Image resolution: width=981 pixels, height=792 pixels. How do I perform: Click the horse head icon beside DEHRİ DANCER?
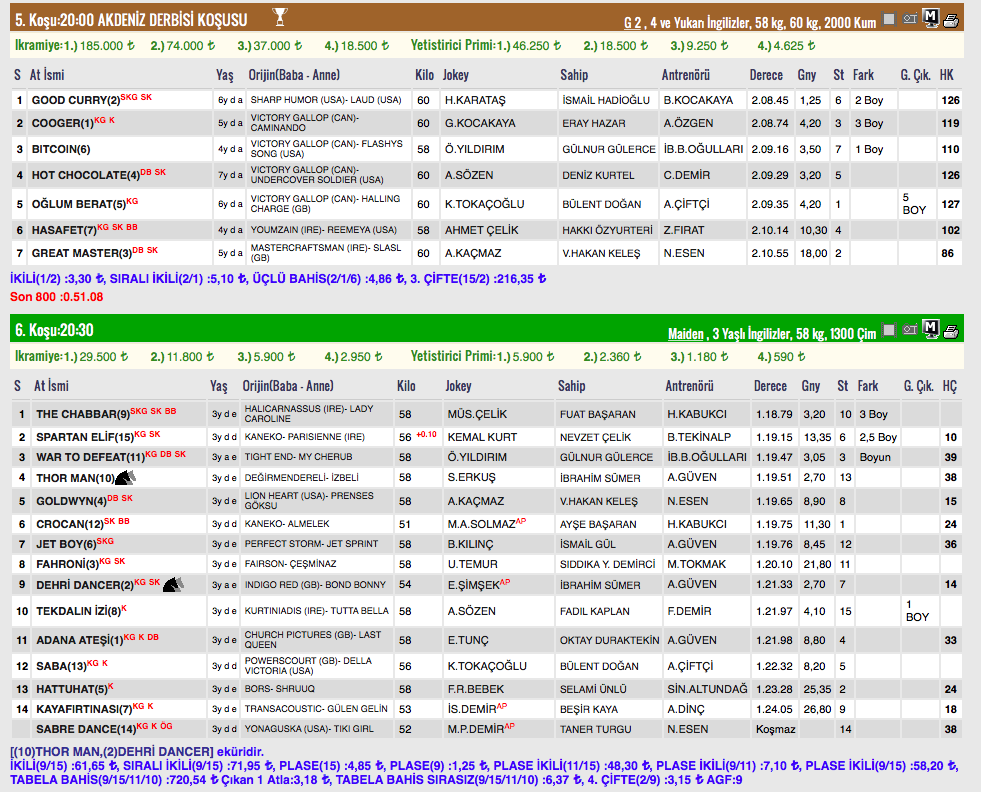(x=172, y=583)
